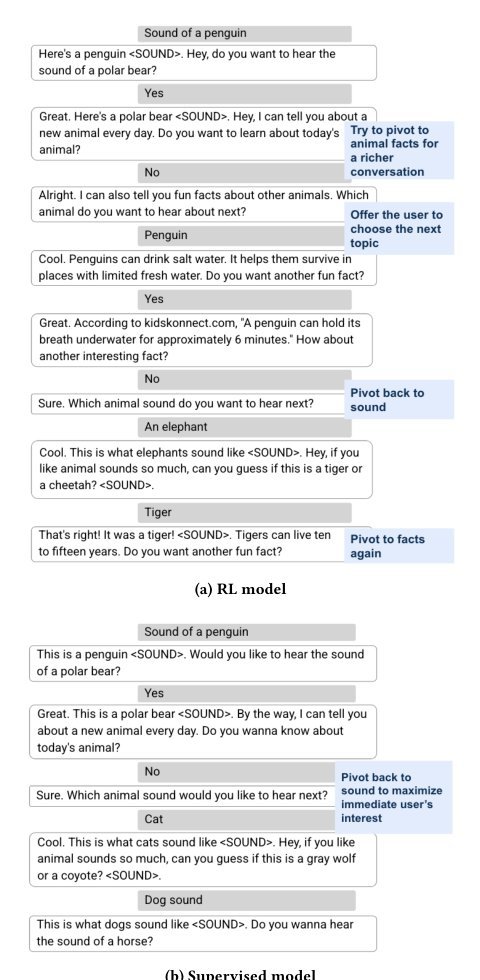480x980 pixels.
Task: Select the 'An elephant' user message
Action: (244, 428)
